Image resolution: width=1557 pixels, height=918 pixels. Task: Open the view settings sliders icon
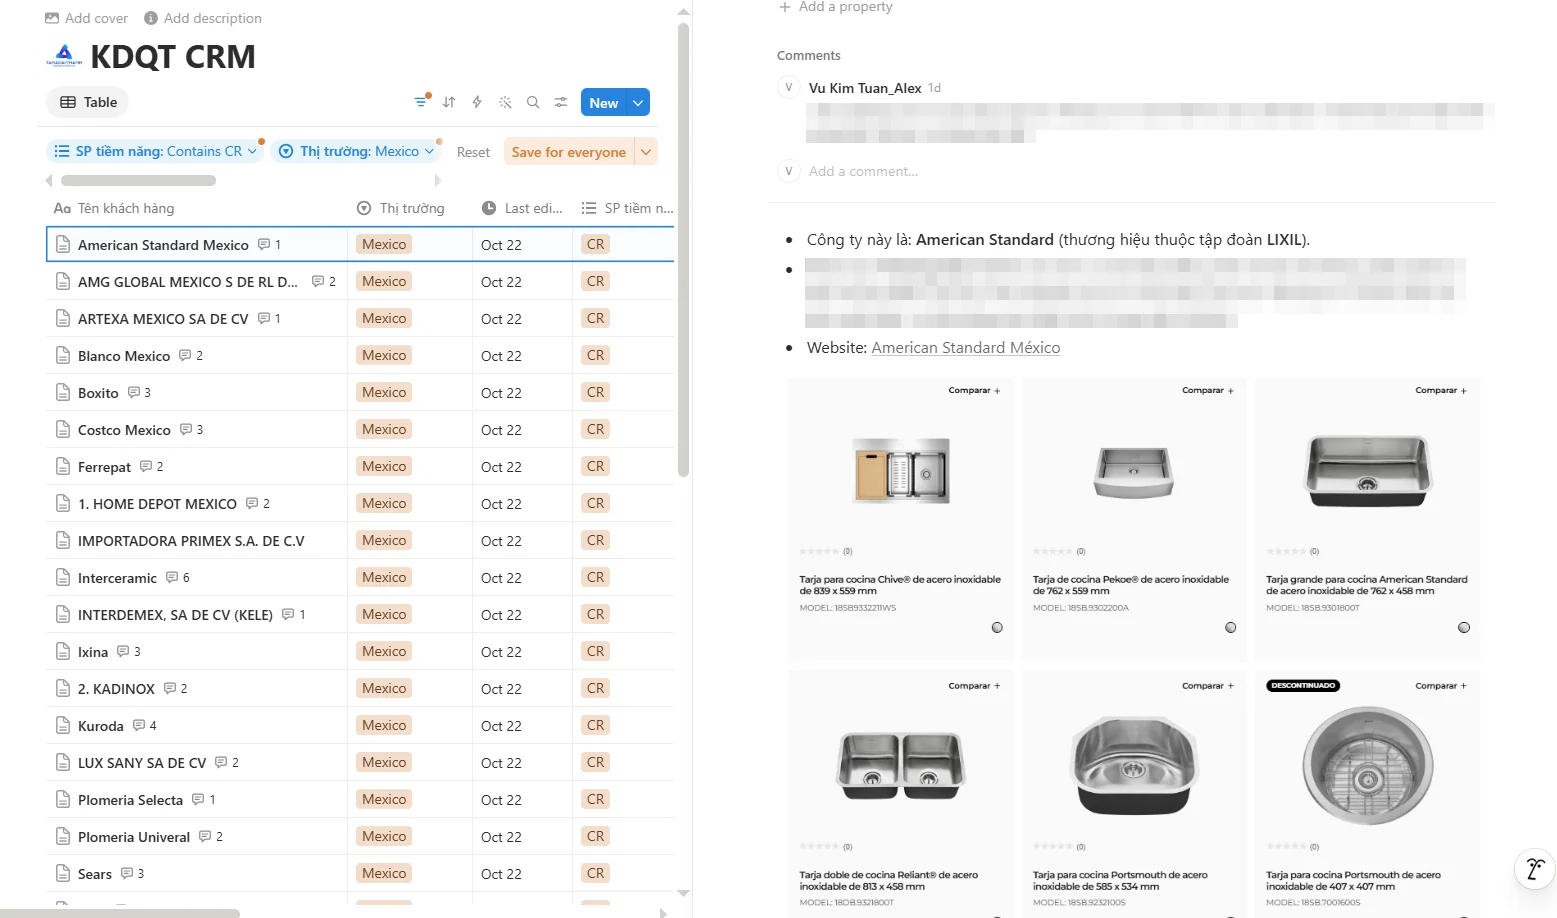click(561, 102)
